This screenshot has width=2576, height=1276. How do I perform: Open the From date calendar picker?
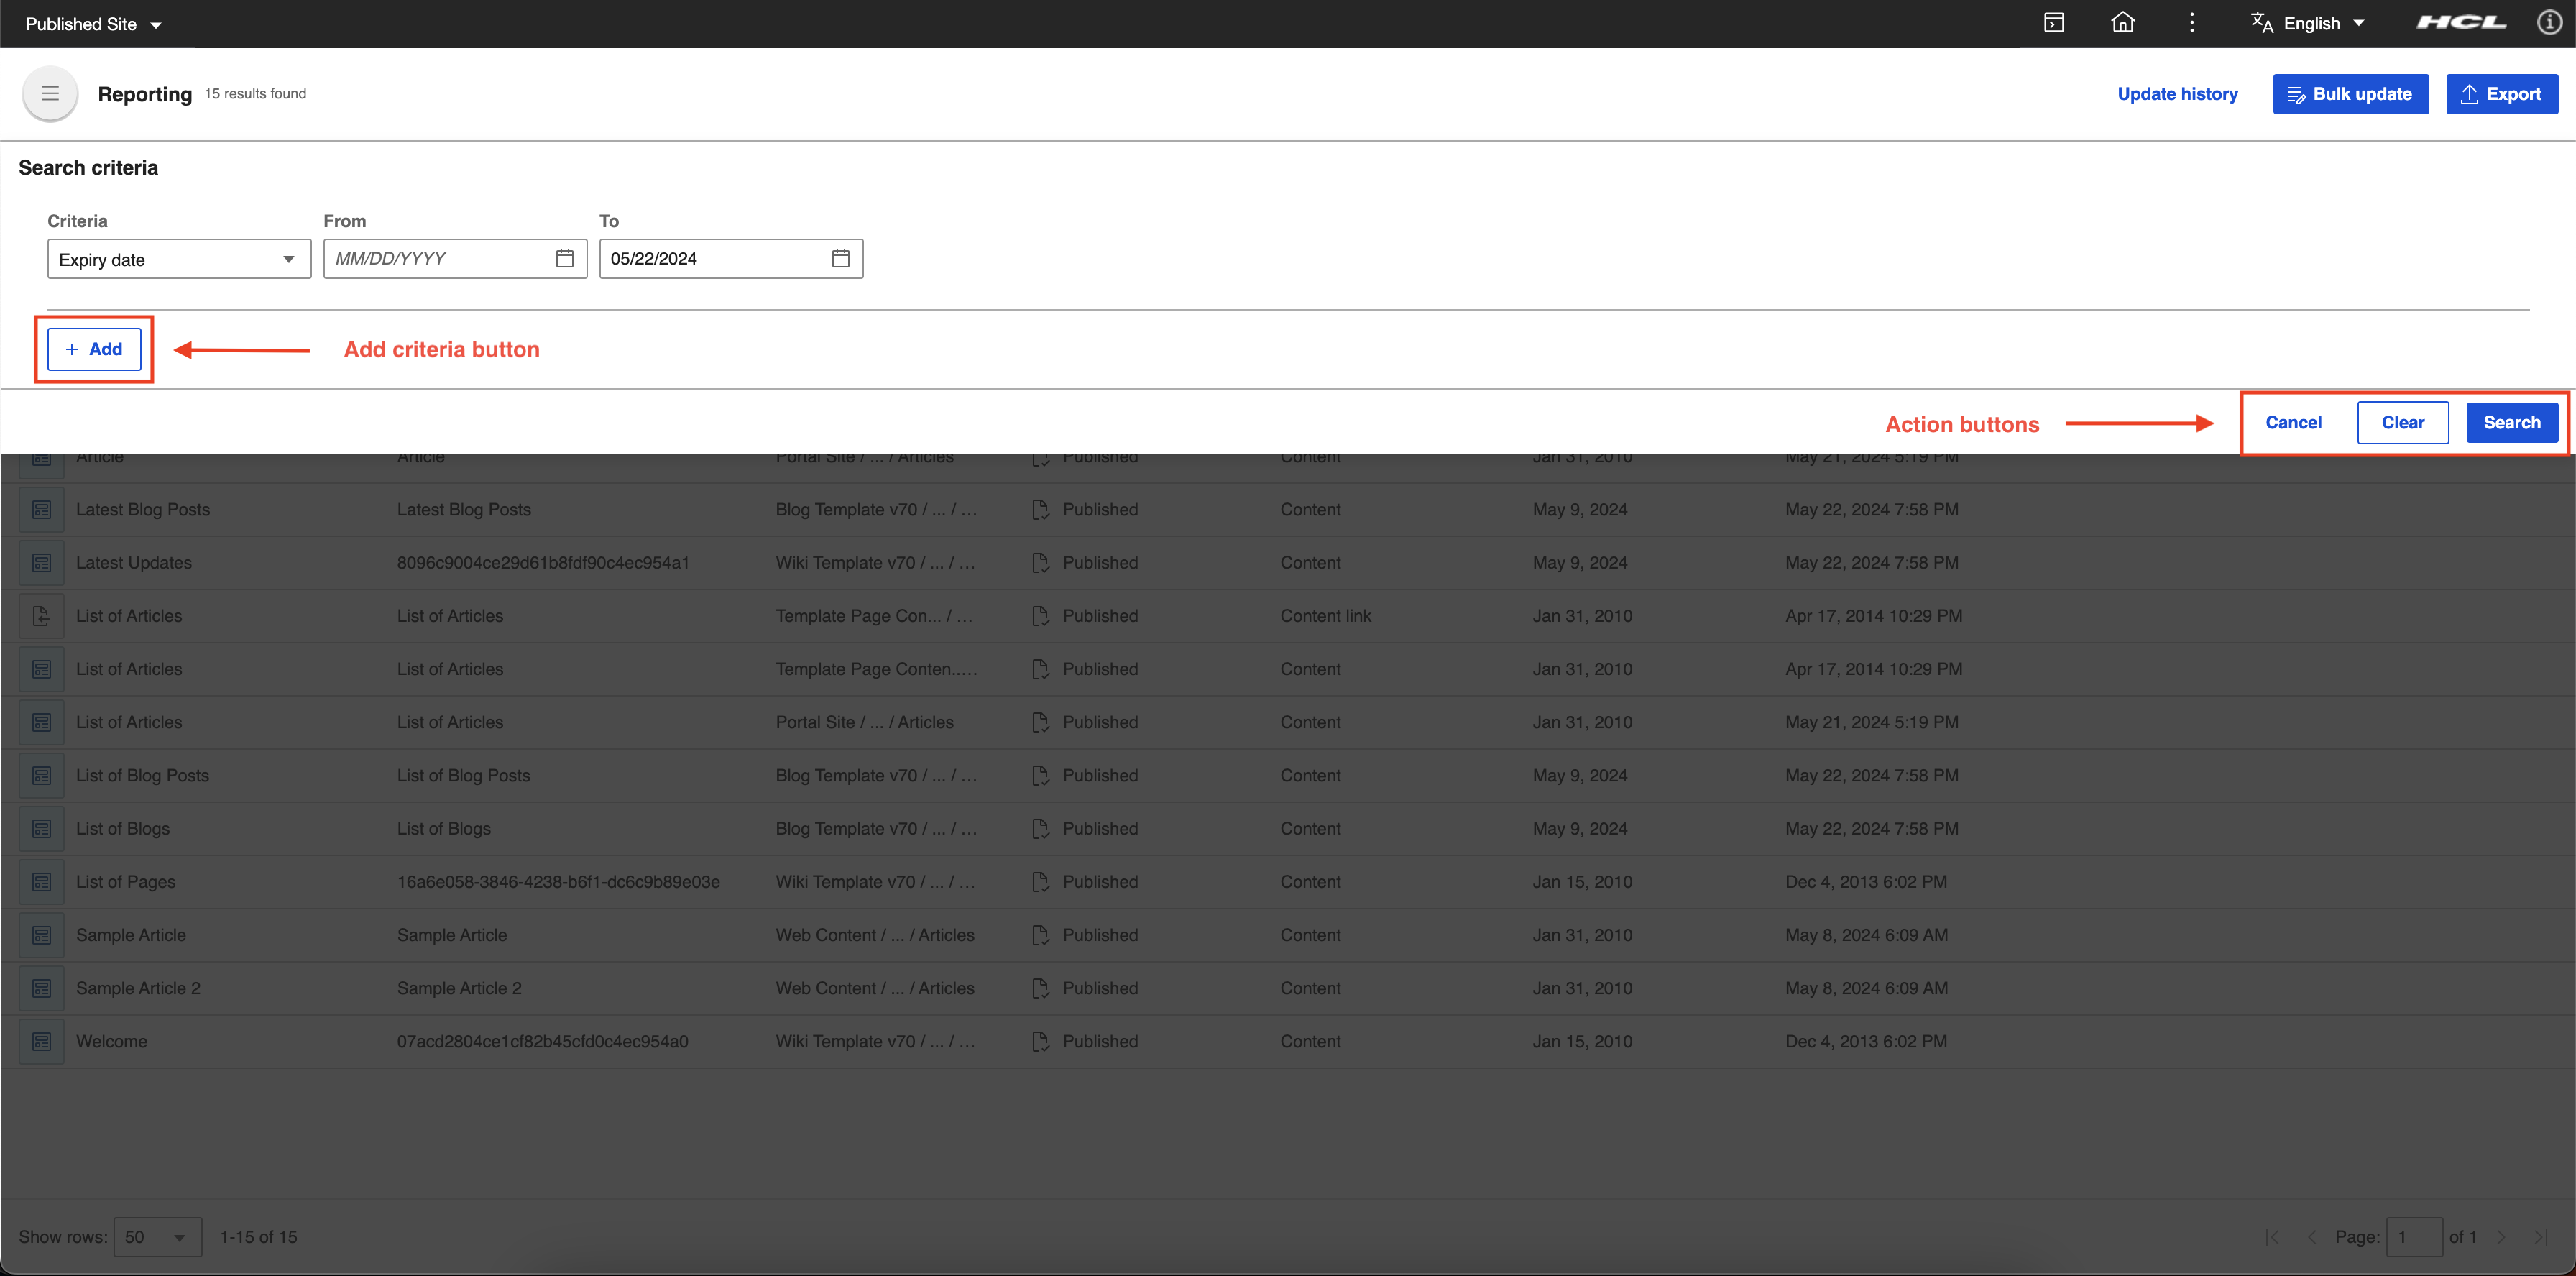point(565,259)
